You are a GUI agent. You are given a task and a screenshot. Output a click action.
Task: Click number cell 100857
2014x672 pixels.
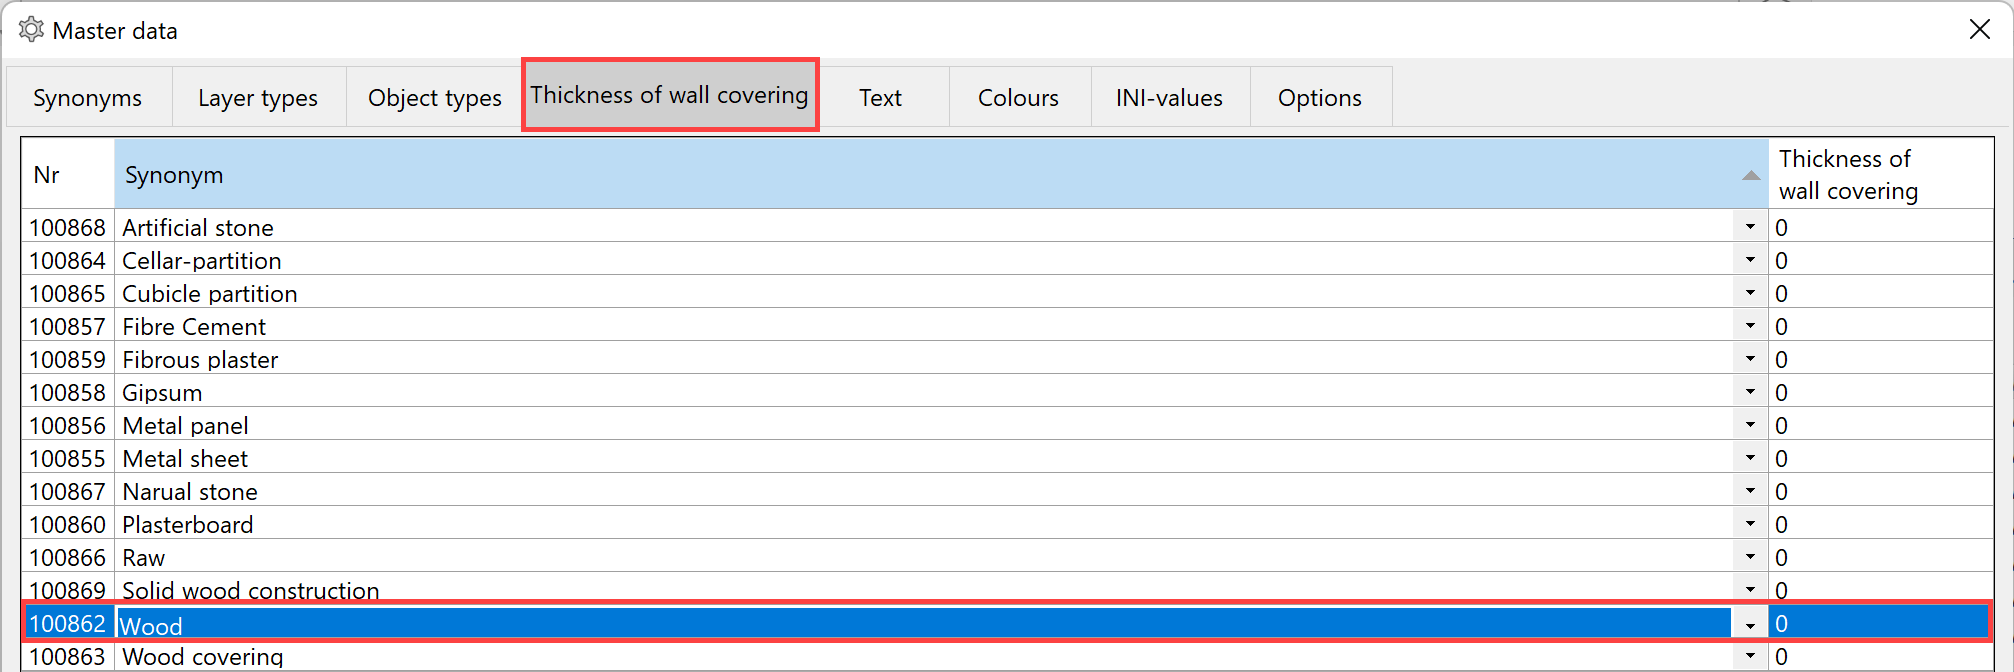coord(68,326)
